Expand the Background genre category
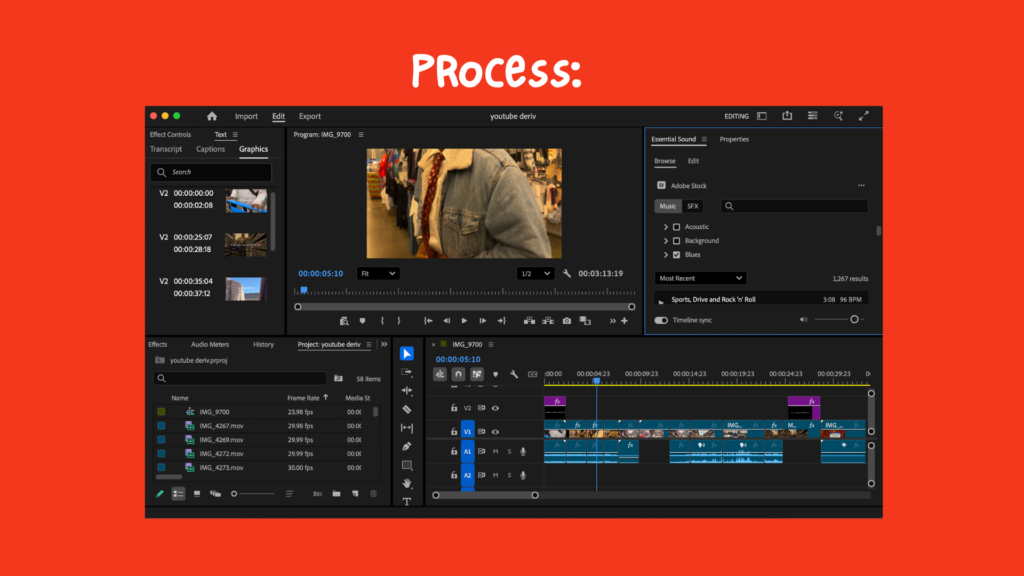Image resolution: width=1024 pixels, height=576 pixels. pyautogui.click(x=666, y=241)
